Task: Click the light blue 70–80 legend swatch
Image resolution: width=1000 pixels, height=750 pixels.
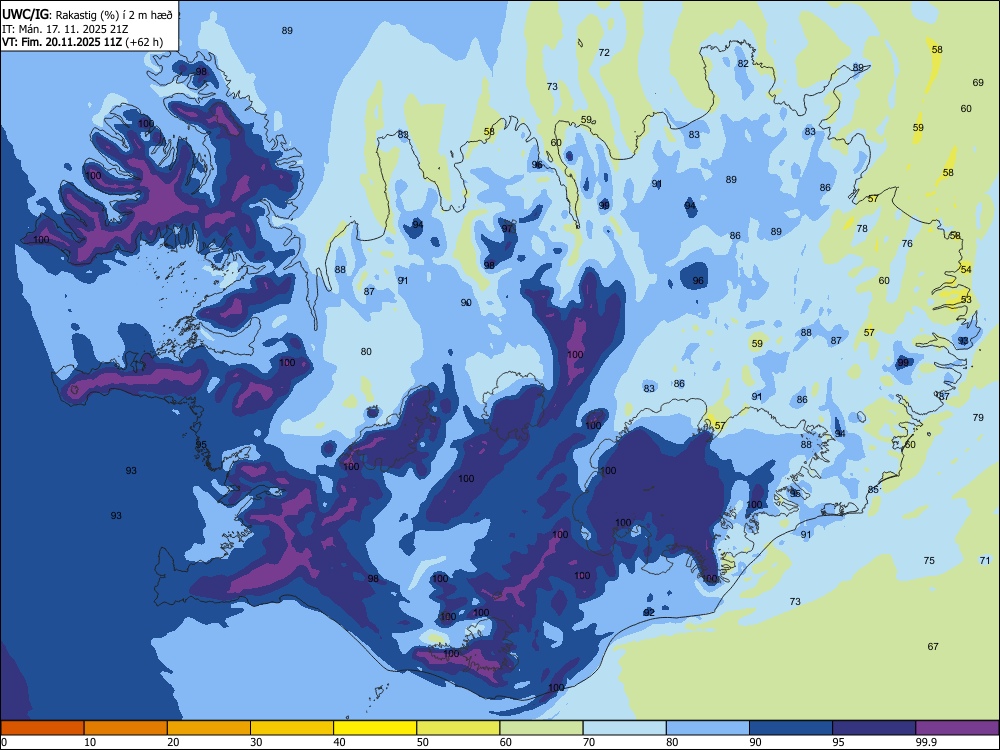Action: click(x=624, y=728)
